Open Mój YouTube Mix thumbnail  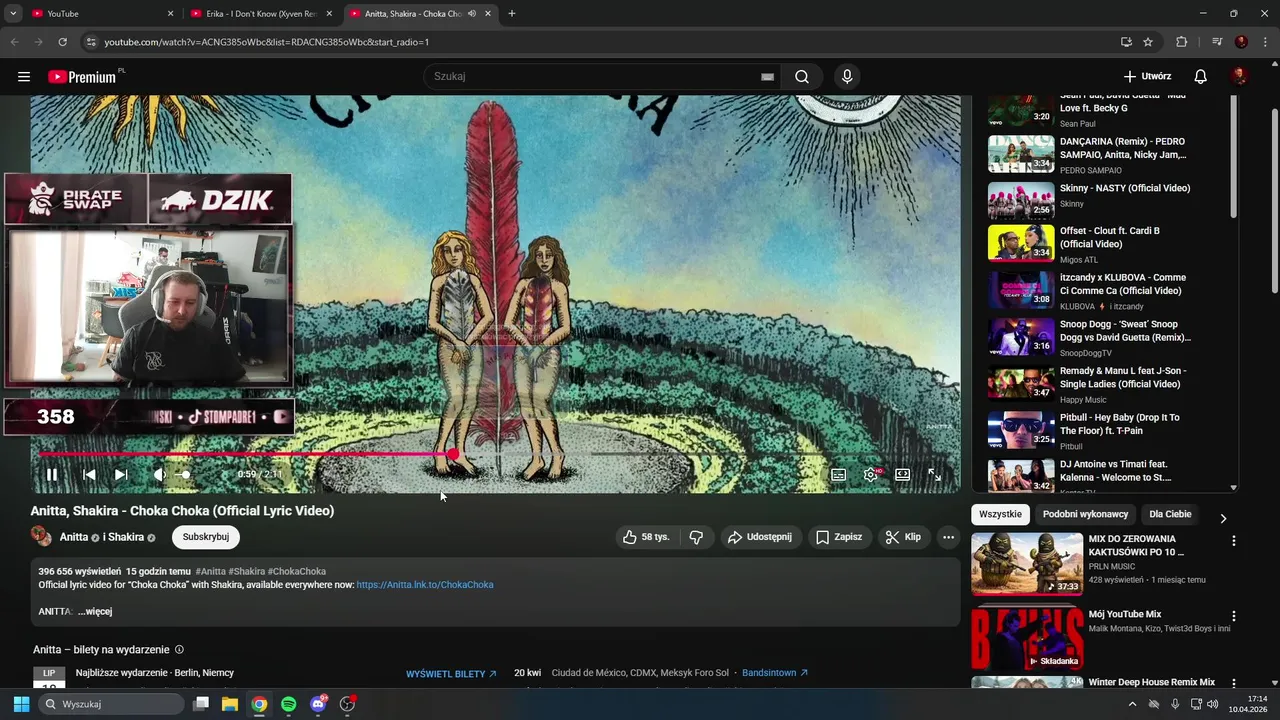pos(1027,638)
